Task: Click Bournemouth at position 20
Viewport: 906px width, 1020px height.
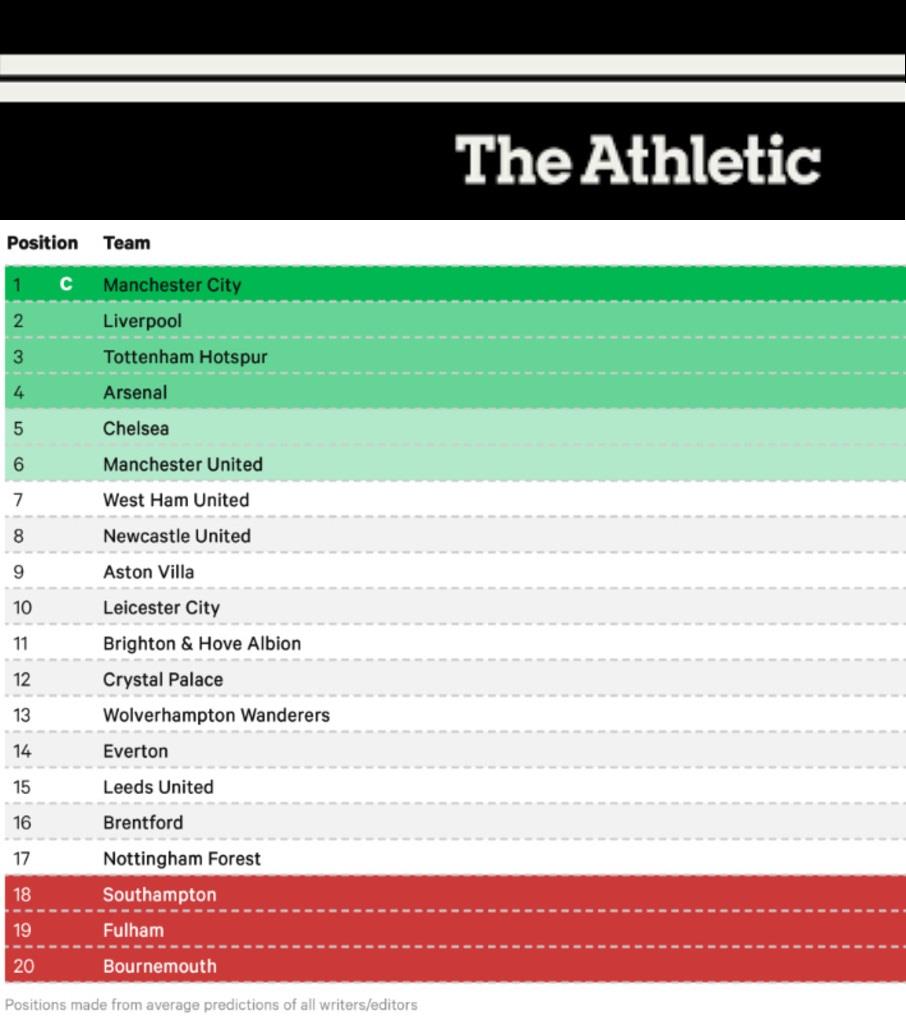Action: 159,967
